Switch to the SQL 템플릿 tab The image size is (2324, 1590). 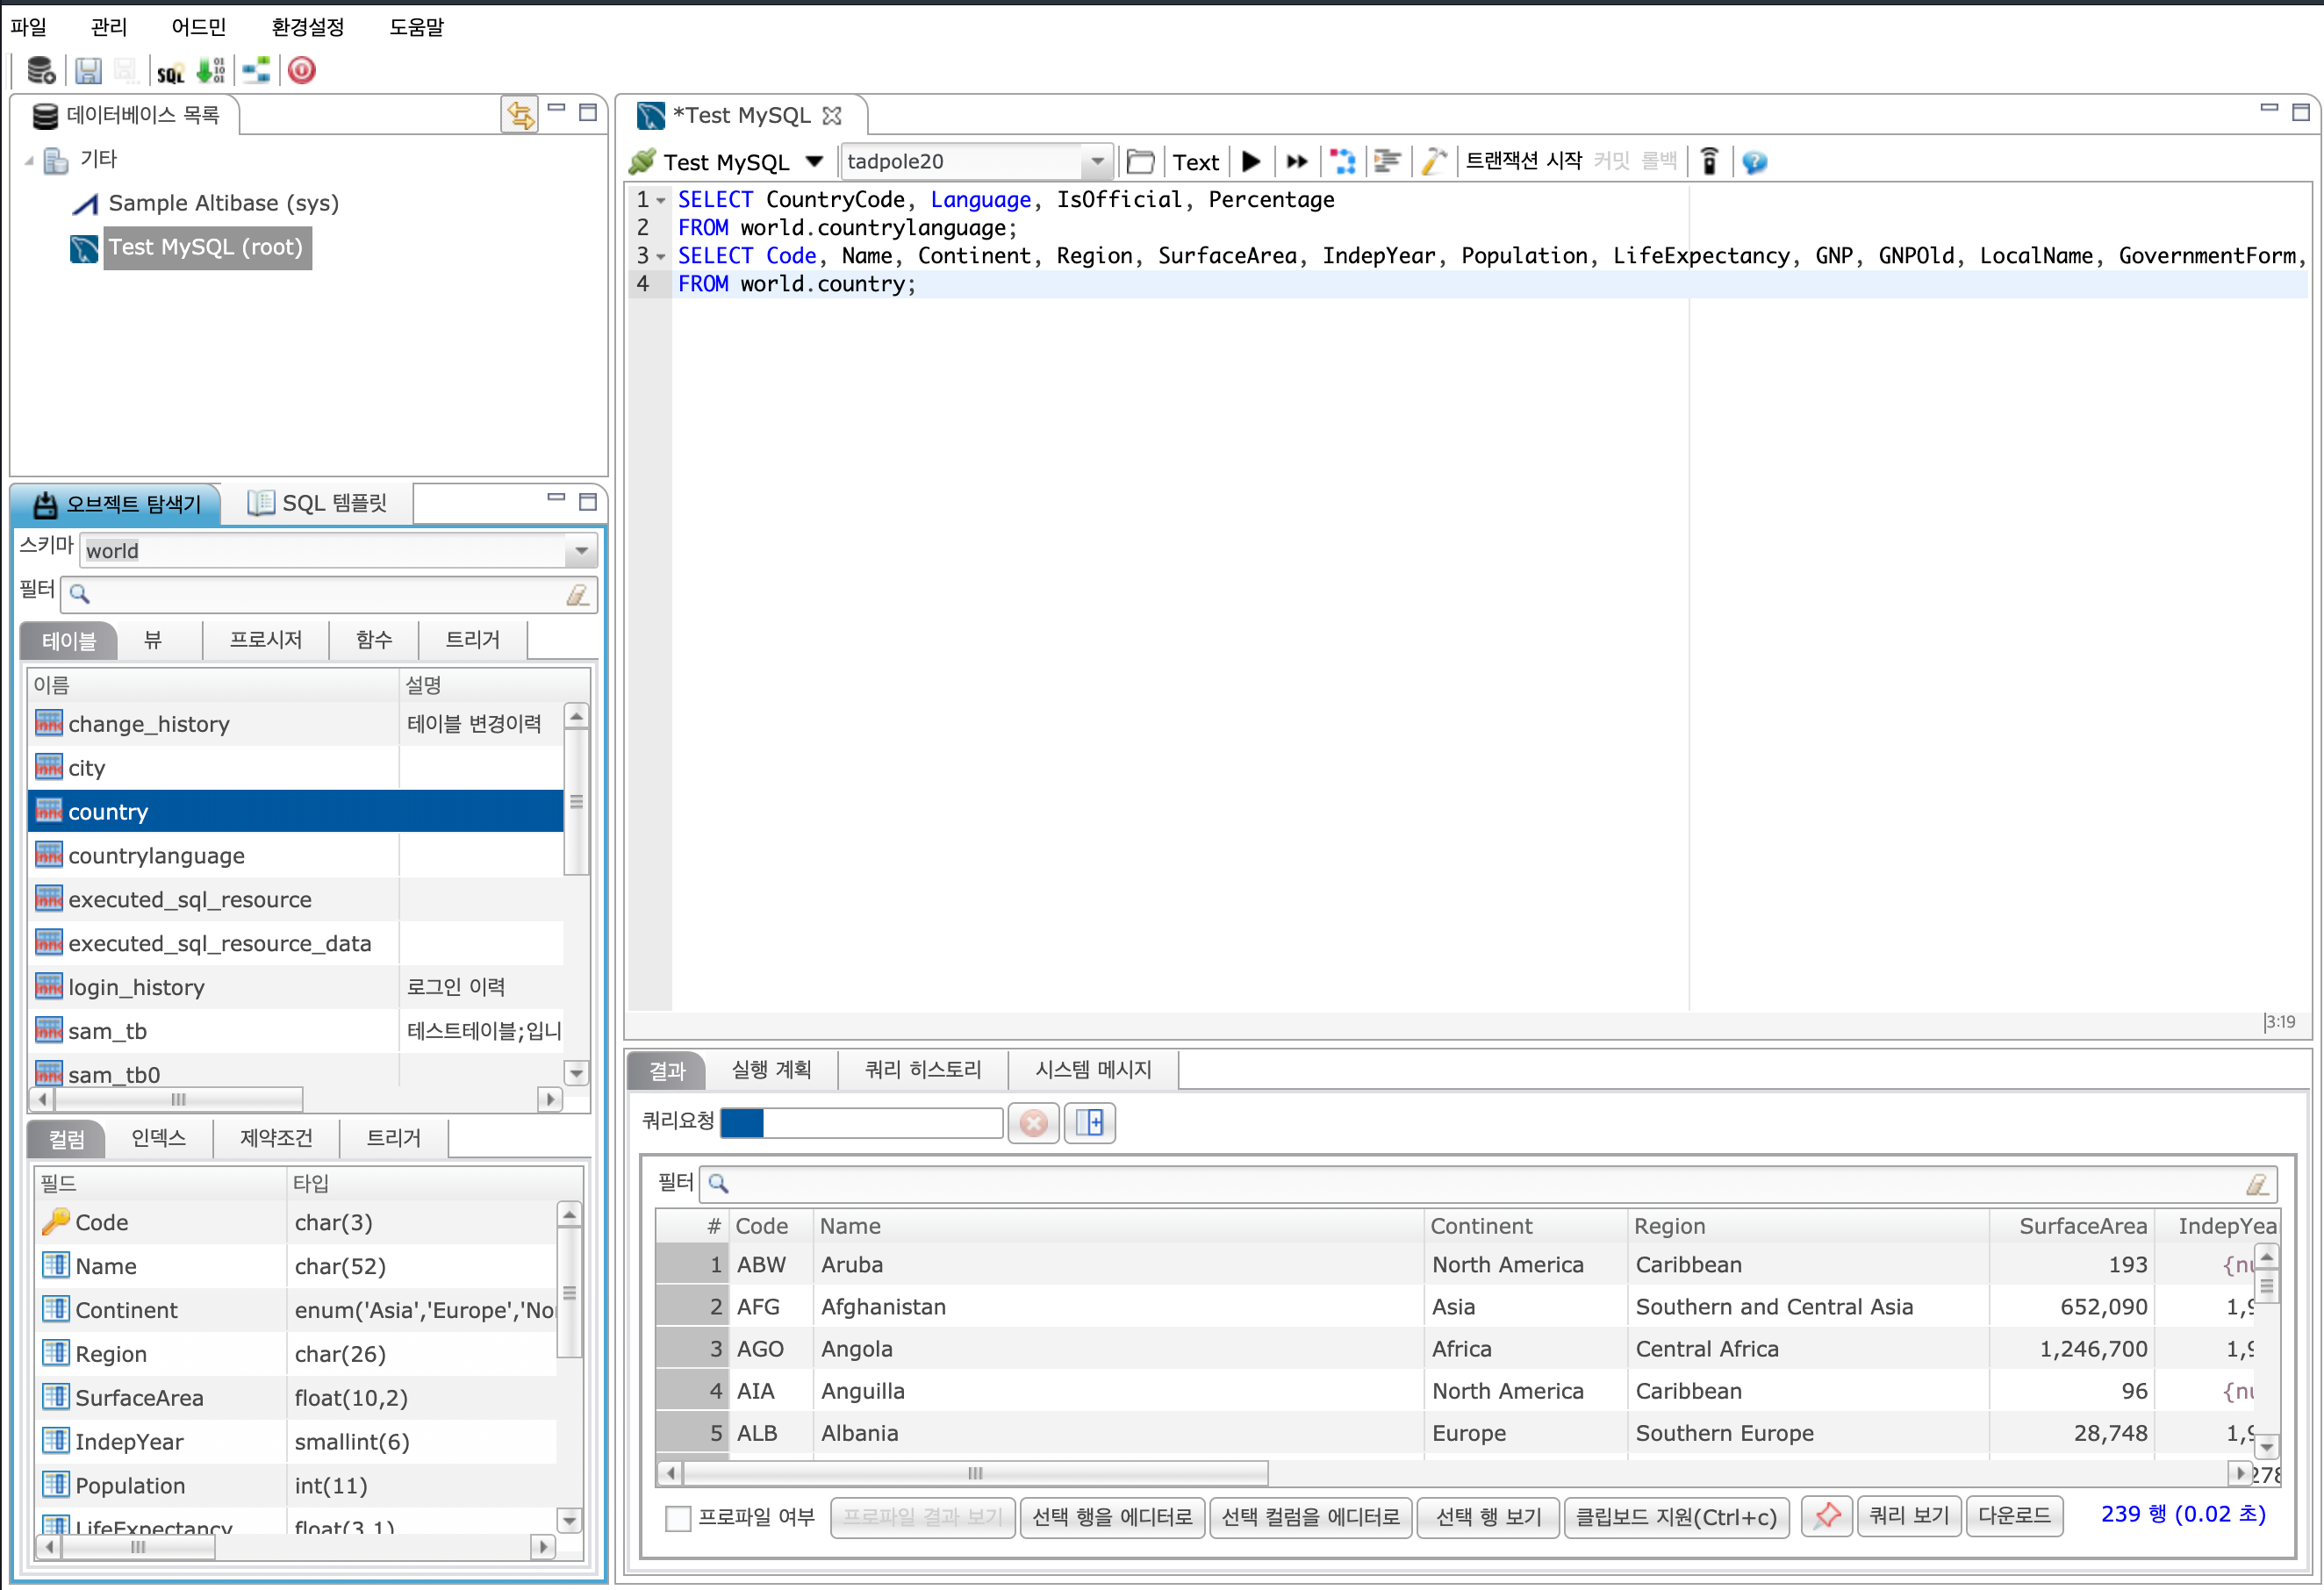[x=317, y=503]
